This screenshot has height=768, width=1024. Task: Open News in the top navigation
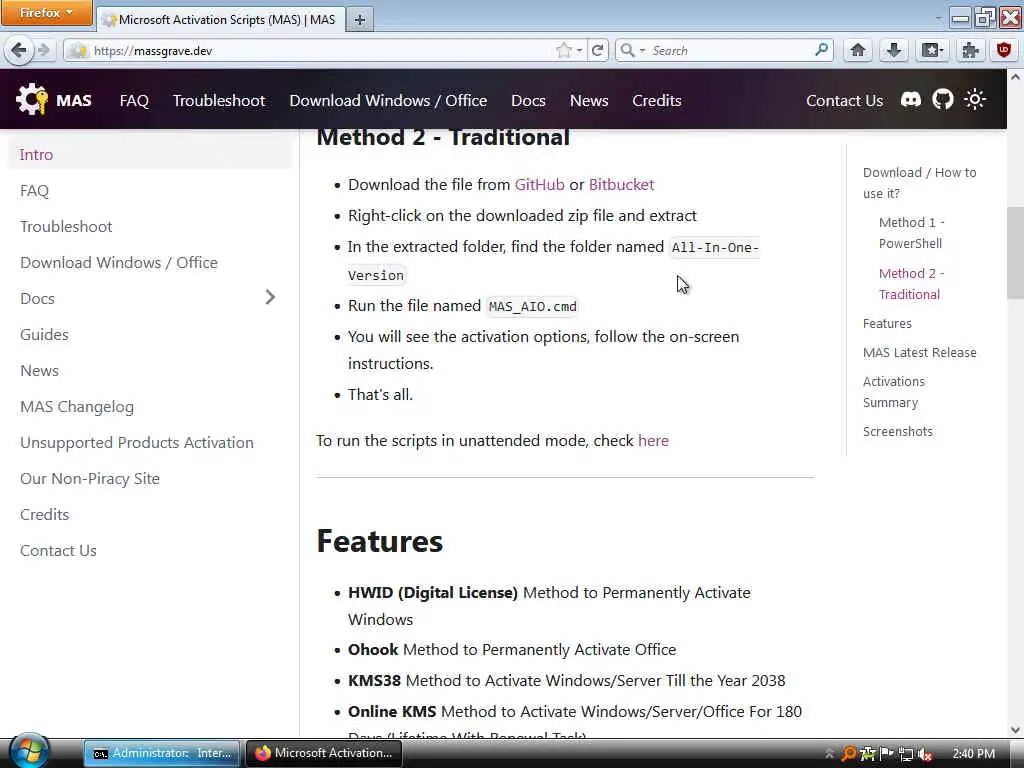coord(589,101)
